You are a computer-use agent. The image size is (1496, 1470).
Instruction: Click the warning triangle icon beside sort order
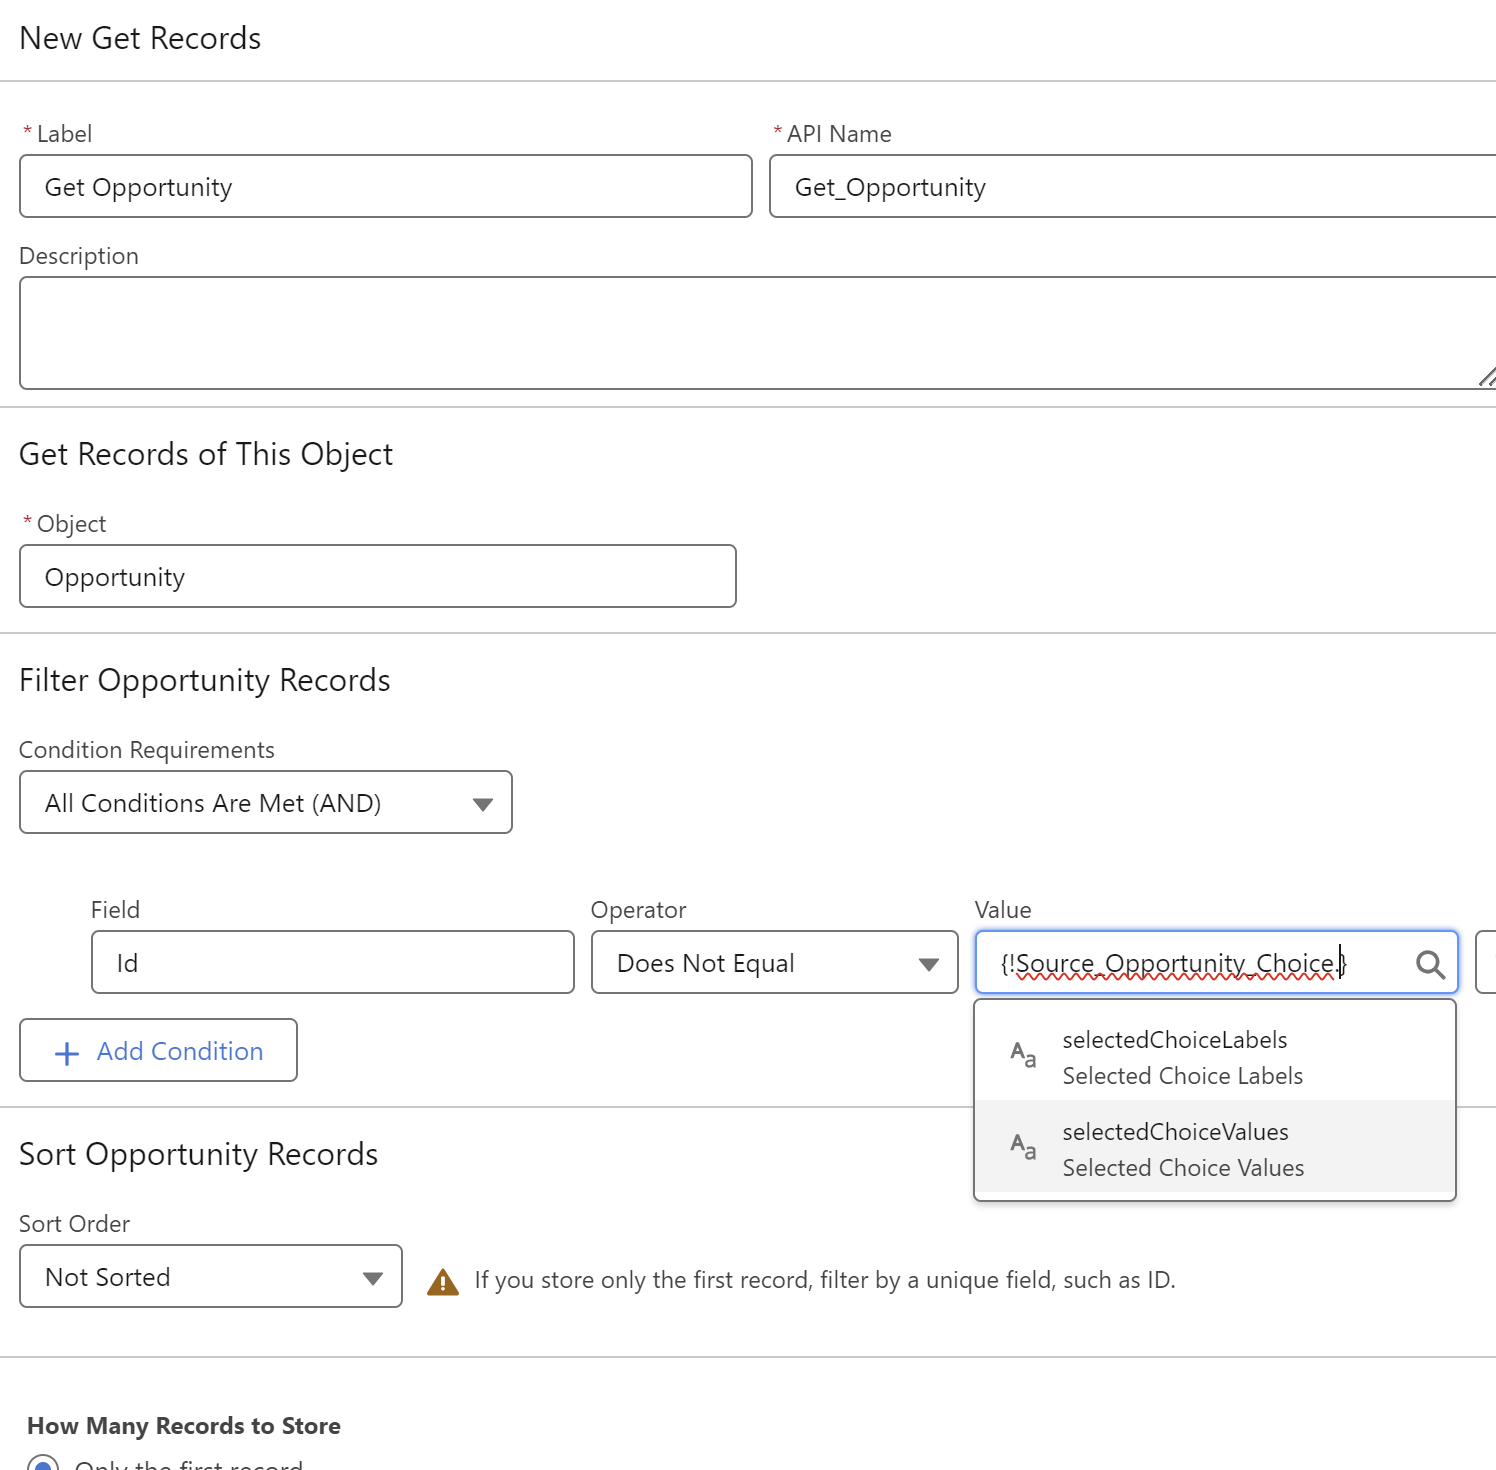(442, 1281)
